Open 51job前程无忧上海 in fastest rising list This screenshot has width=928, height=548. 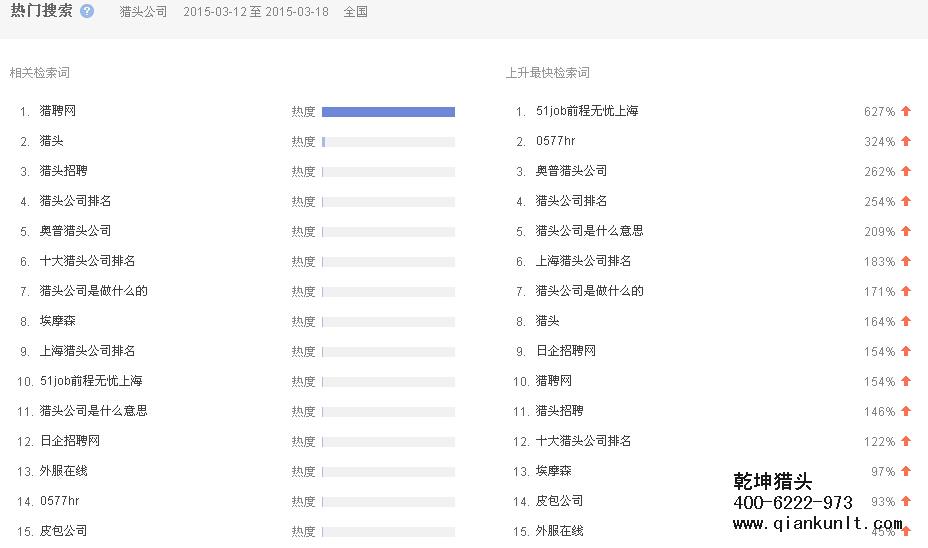[587, 111]
